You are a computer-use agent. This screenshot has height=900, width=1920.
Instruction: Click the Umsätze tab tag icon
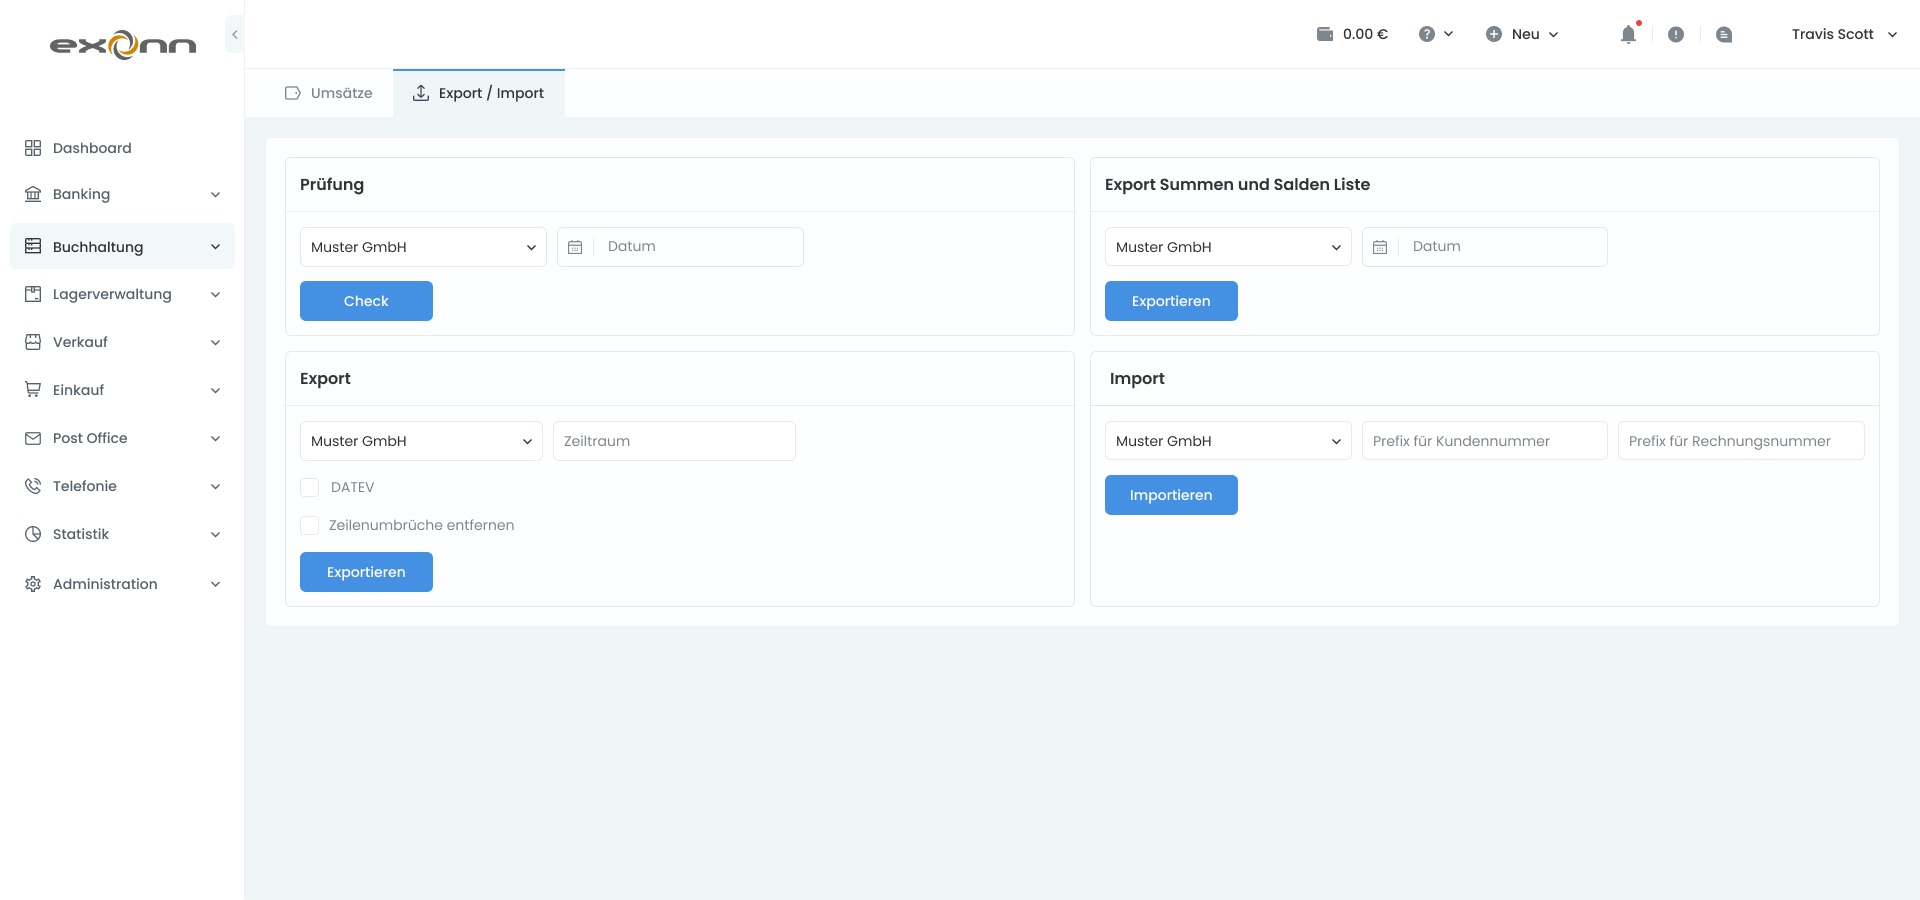coord(293,93)
